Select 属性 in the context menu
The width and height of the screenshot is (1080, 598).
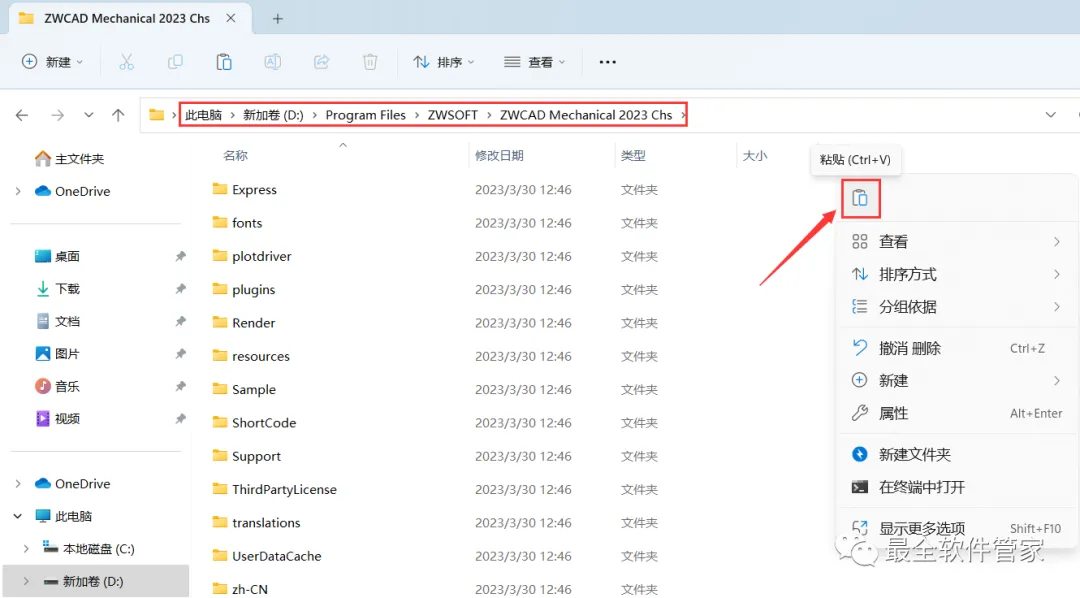click(957, 413)
